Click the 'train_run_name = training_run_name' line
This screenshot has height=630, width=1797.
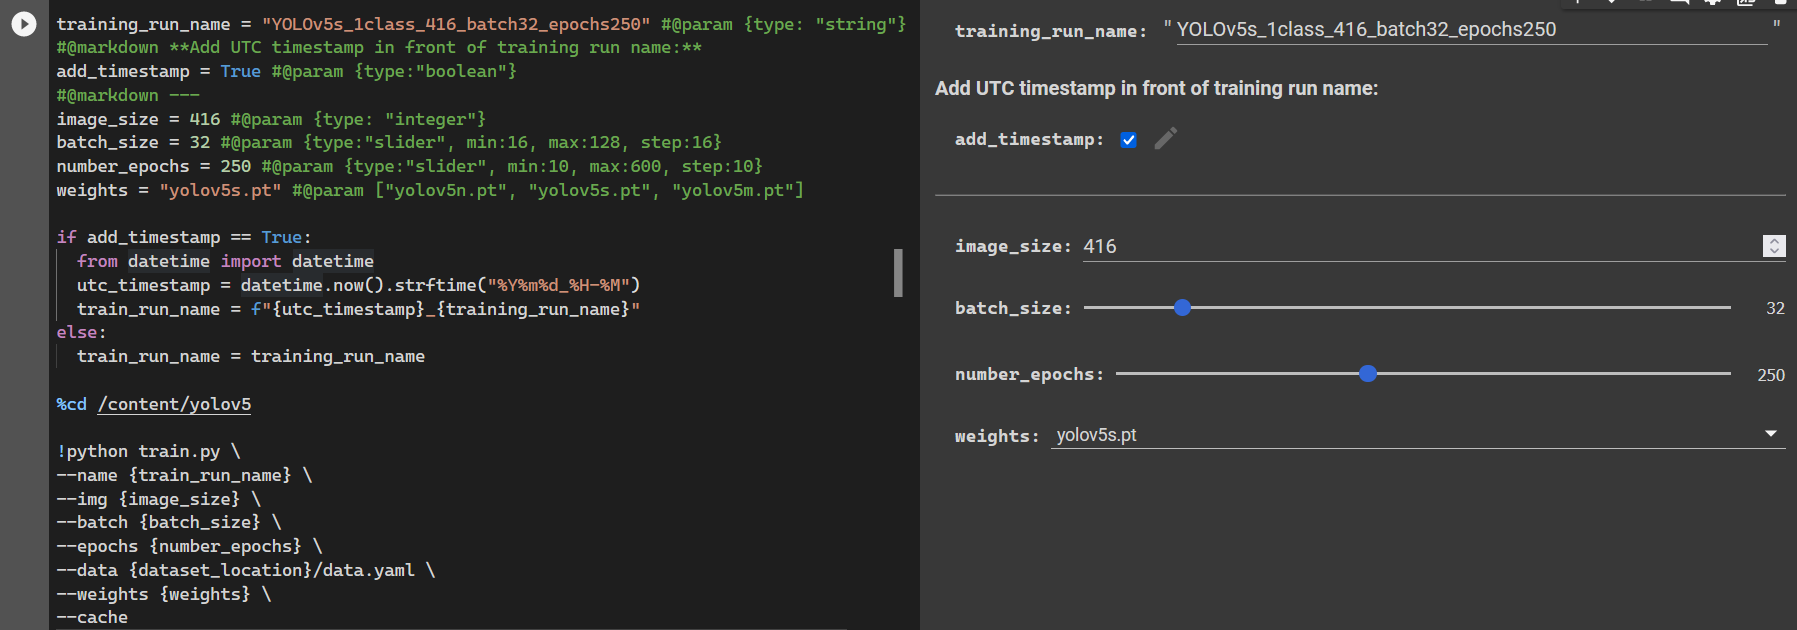tap(251, 356)
